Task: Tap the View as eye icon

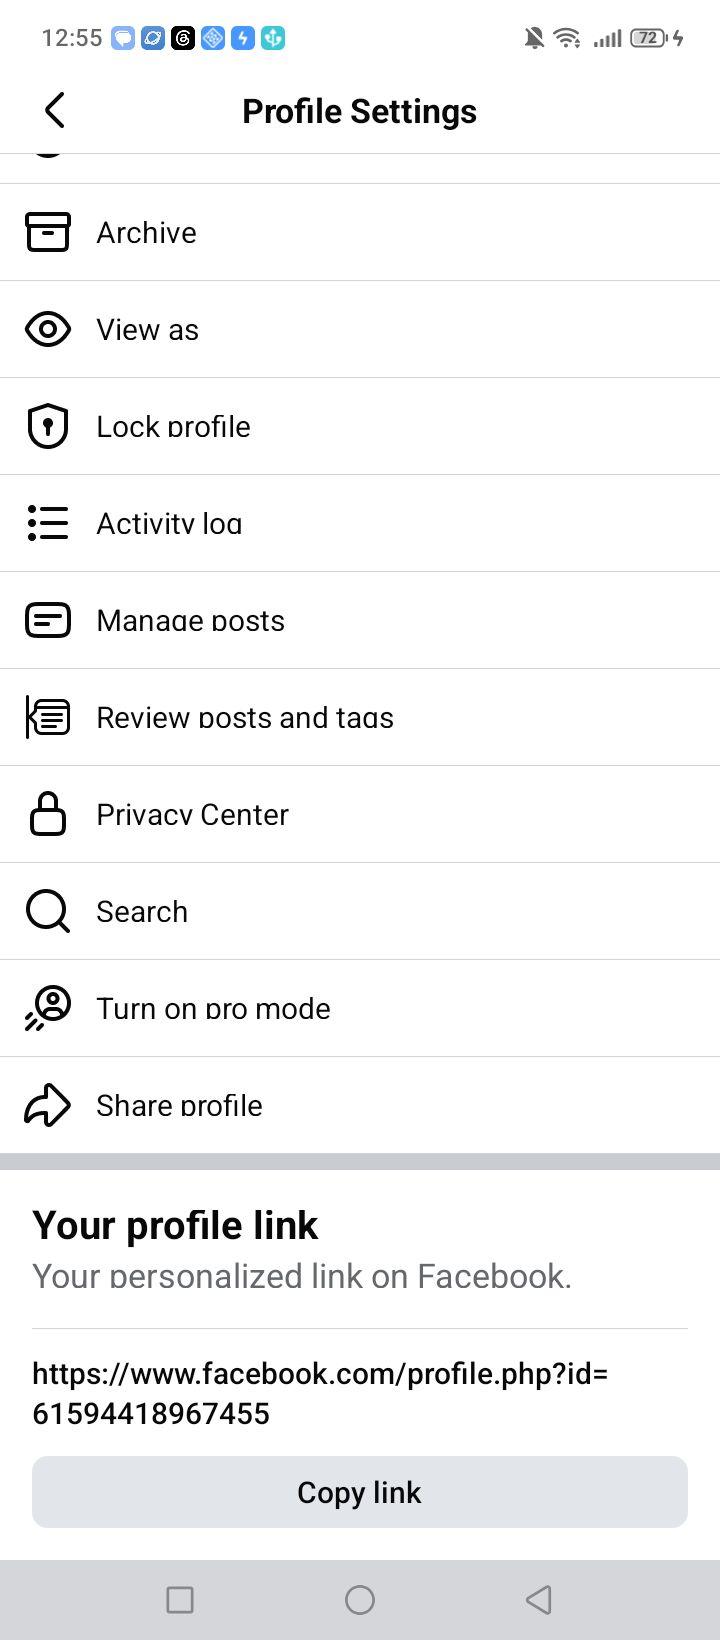Action: (48, 329)
